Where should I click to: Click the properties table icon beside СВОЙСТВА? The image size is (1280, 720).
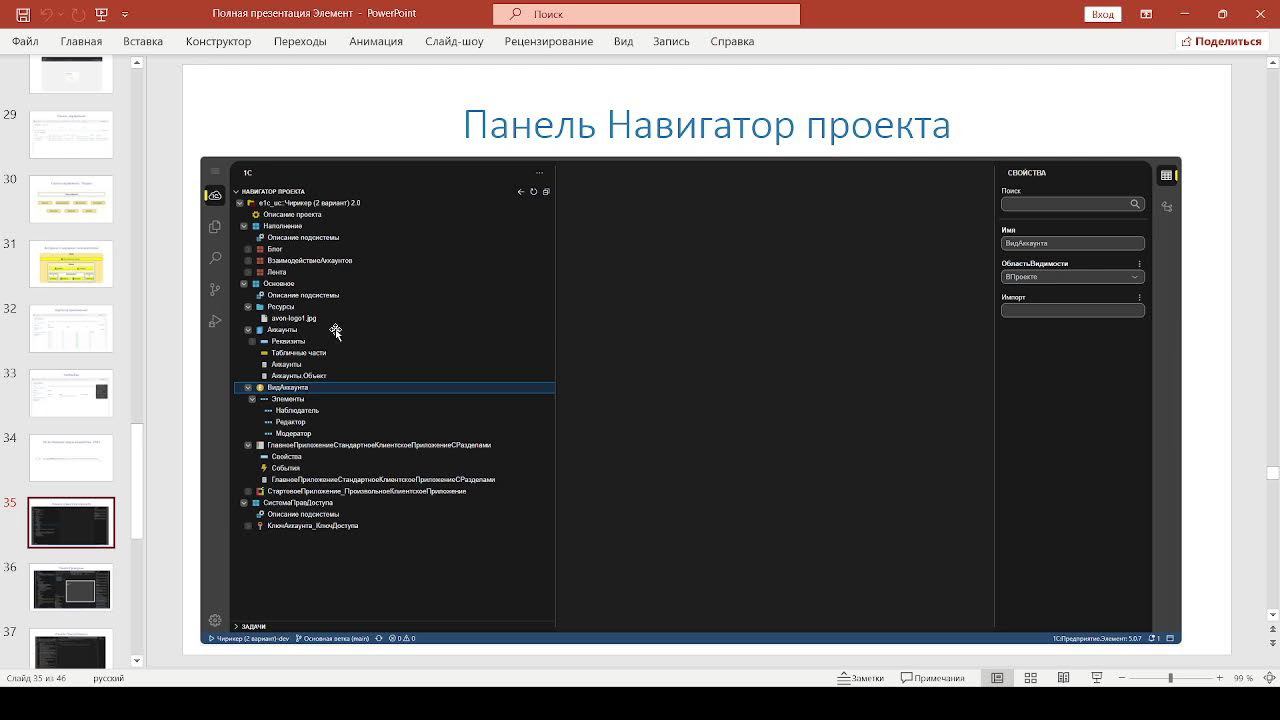click(1166, 175)
